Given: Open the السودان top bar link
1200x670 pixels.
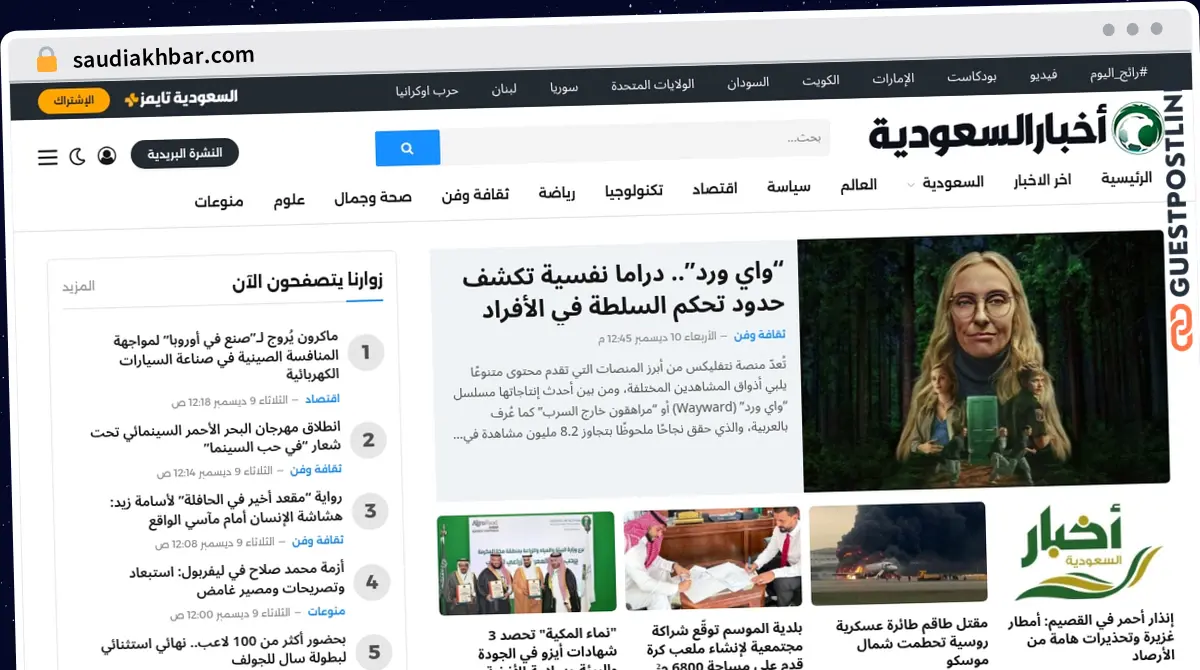Looking at the screenshot, I should pyautogui.click(x=748, y=82).
